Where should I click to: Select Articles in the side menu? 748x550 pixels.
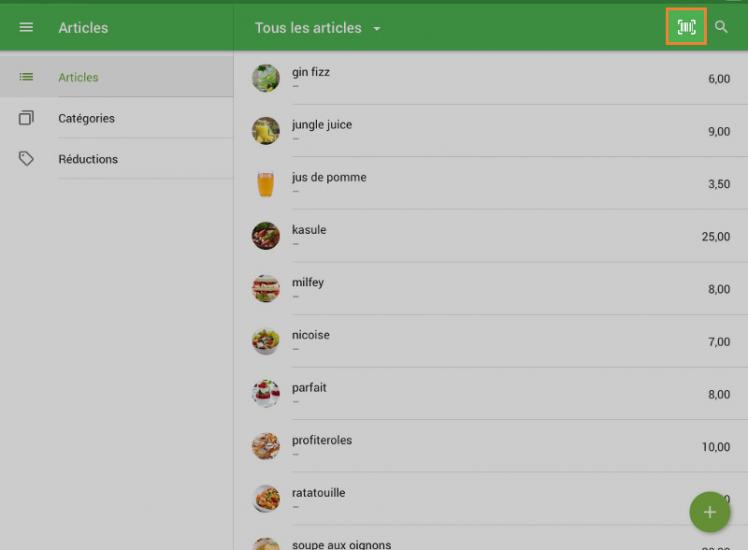(78, 77)
